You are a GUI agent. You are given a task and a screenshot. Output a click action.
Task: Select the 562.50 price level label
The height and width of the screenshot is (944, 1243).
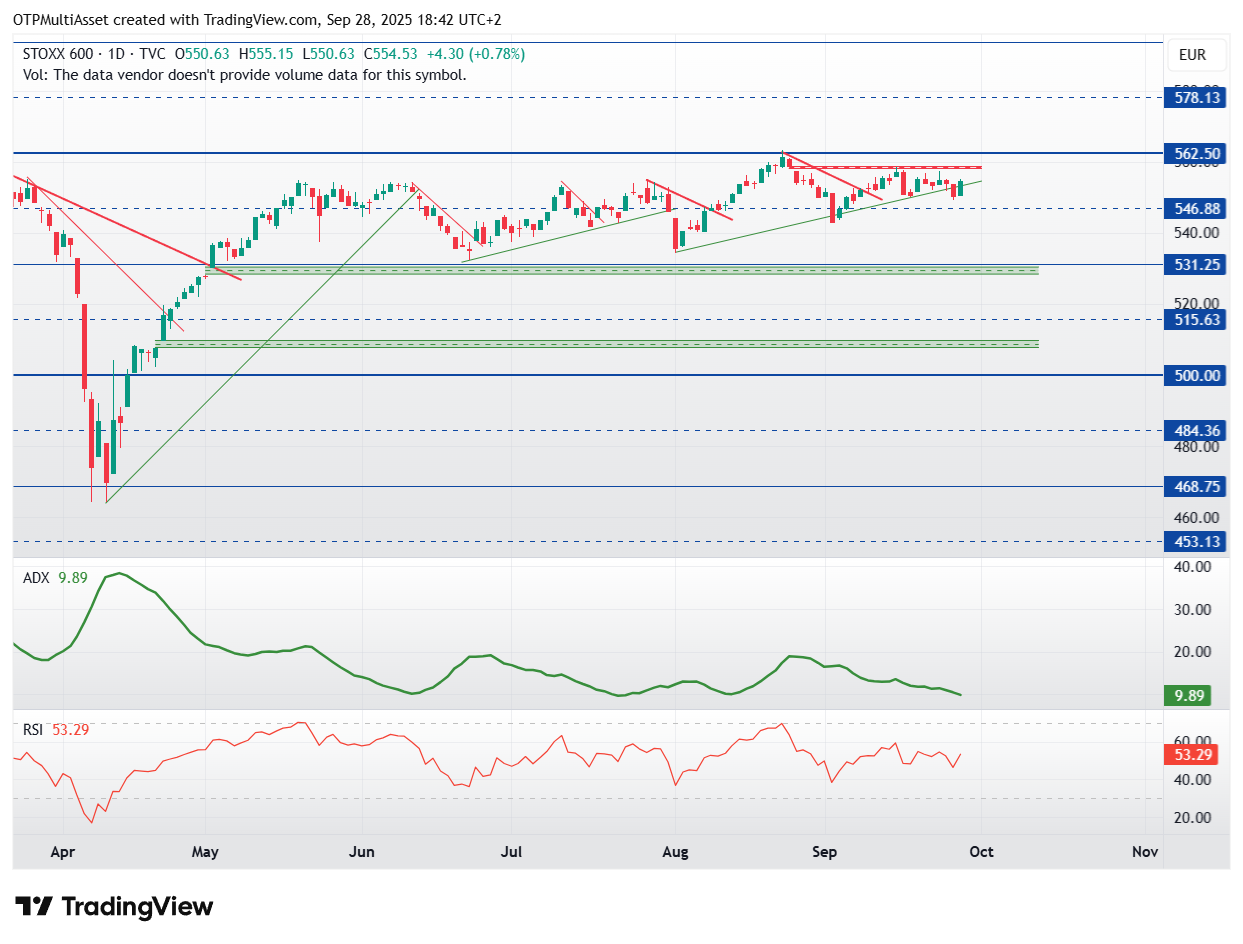pyautogui.click(x=1197, y=153)
